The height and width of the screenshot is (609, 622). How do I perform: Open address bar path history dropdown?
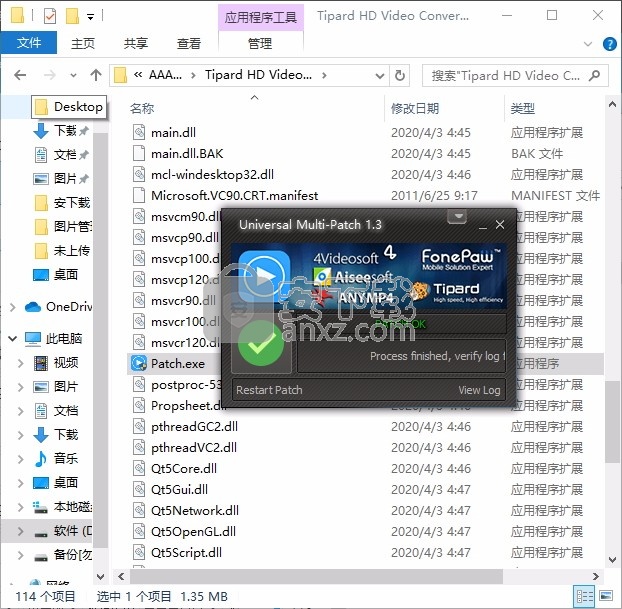click(380, 75)
